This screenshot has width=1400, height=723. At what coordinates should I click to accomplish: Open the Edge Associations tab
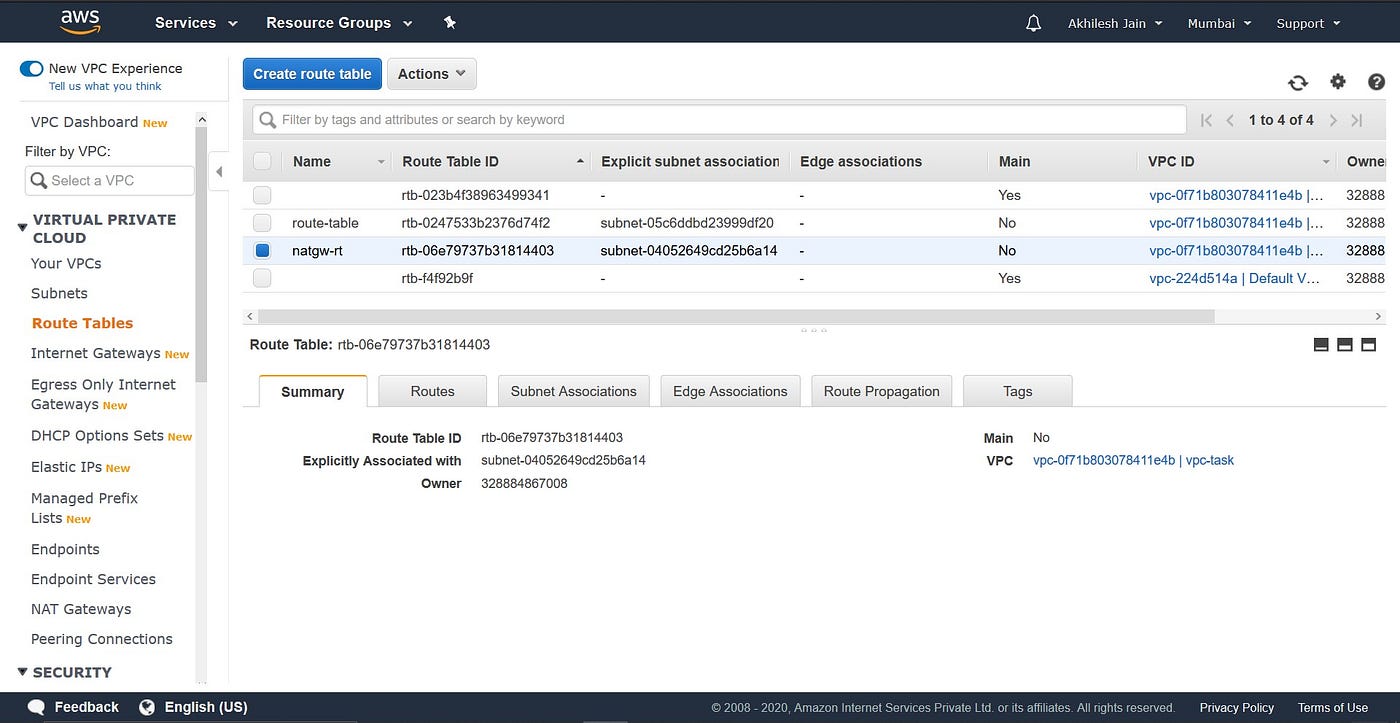pyautogui.click(x=730, y=391)
